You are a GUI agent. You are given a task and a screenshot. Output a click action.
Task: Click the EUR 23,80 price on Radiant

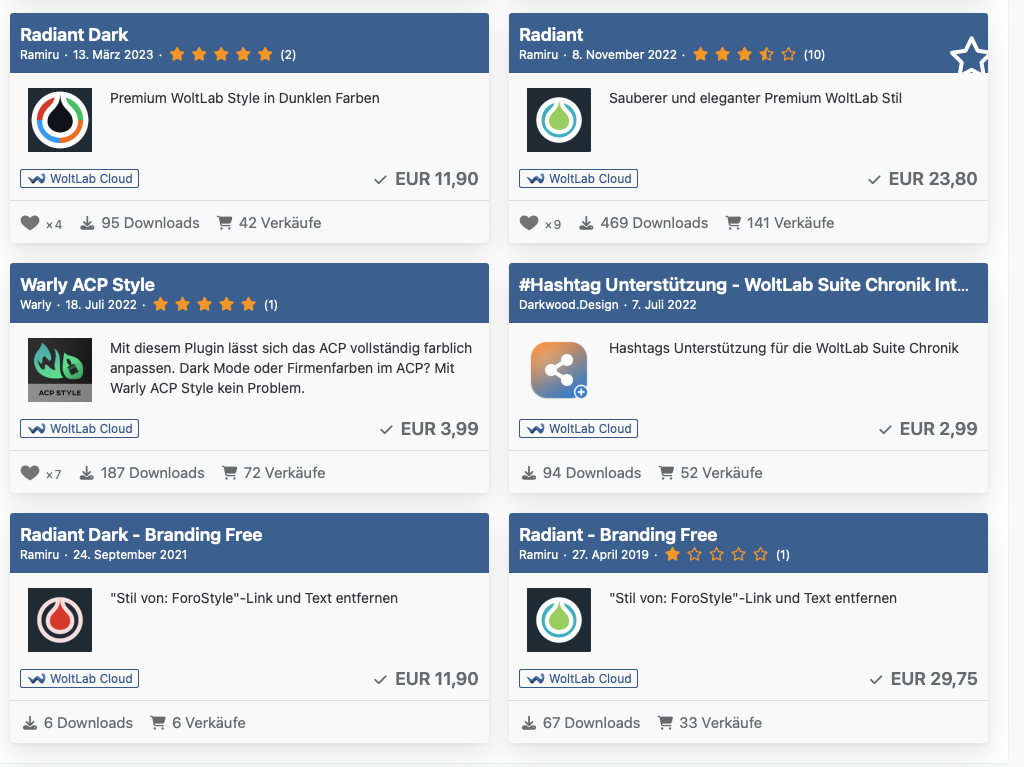click(x=932, y=179)
